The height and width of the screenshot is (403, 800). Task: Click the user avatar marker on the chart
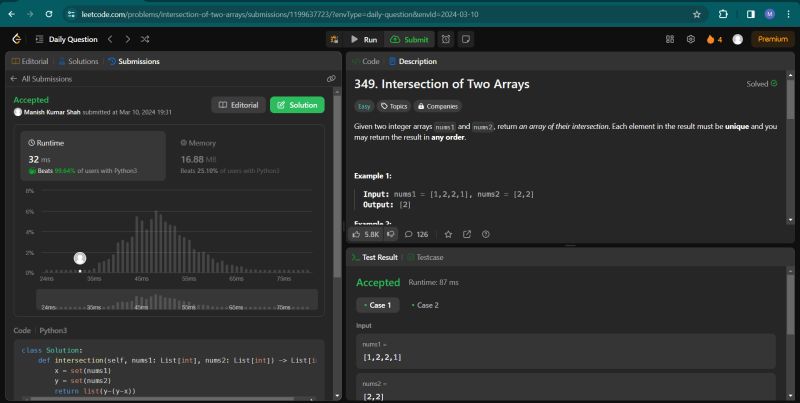click(x=80, y=258)
